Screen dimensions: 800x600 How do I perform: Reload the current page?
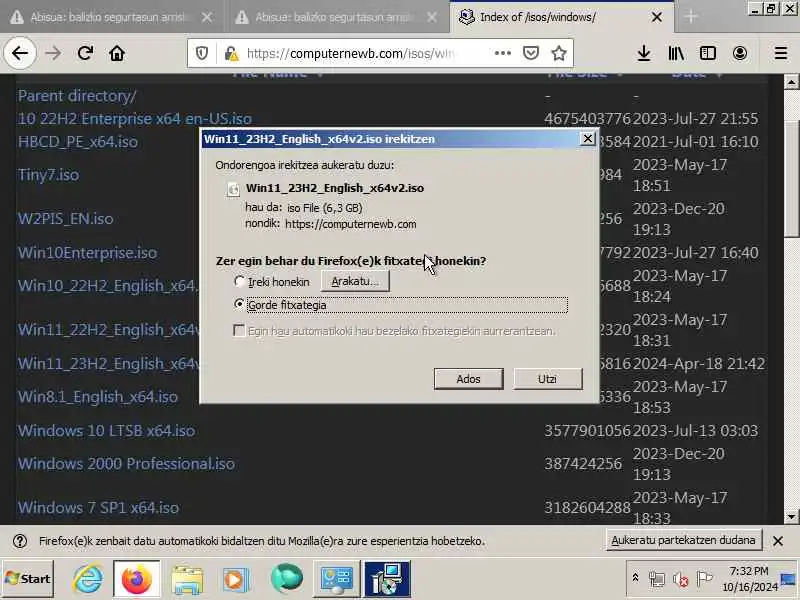[85, 53]
